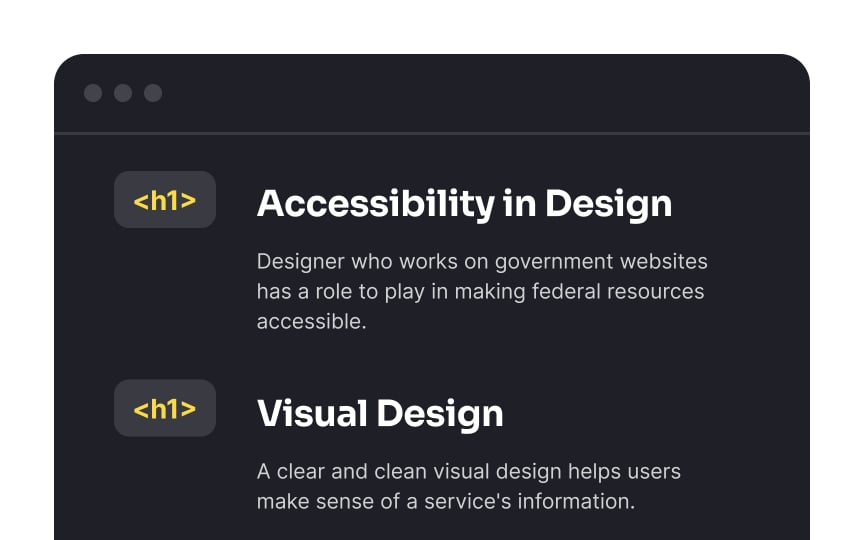Screen dimensions: 864x540
Task: Click the phrase 'federal resources' in the first paragraph
Action: pos(618,291)
